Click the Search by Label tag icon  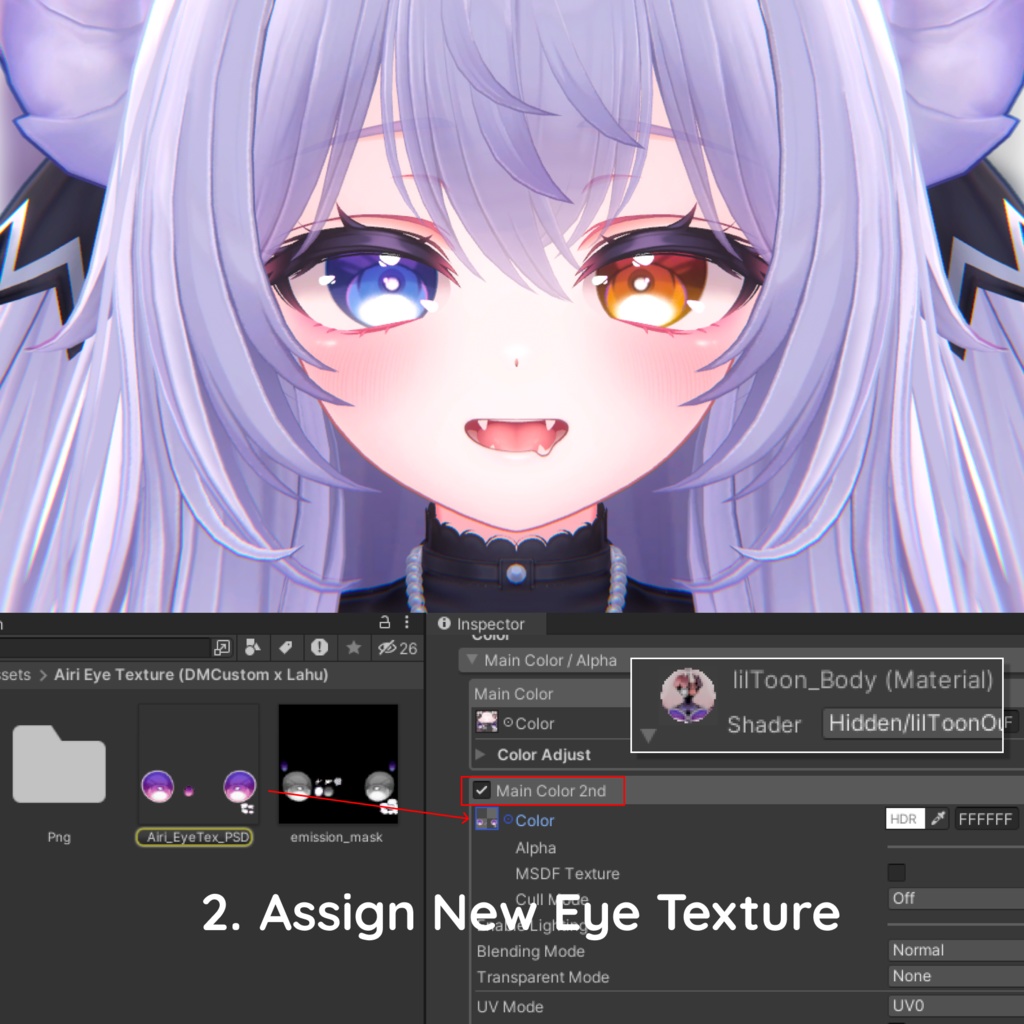click(285, 647)
